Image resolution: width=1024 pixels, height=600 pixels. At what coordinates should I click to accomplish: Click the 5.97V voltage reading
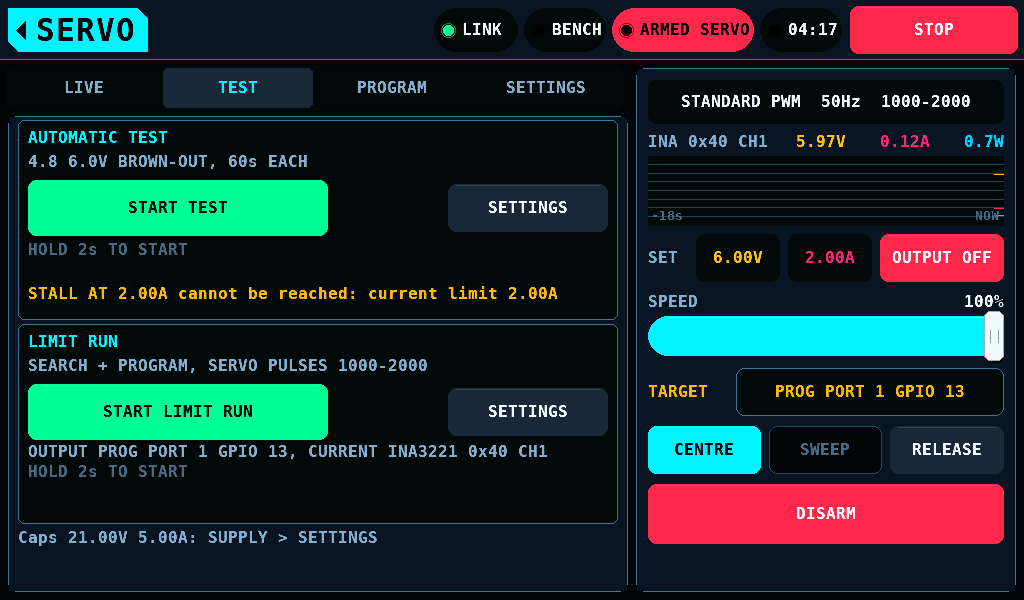point(820,142)
